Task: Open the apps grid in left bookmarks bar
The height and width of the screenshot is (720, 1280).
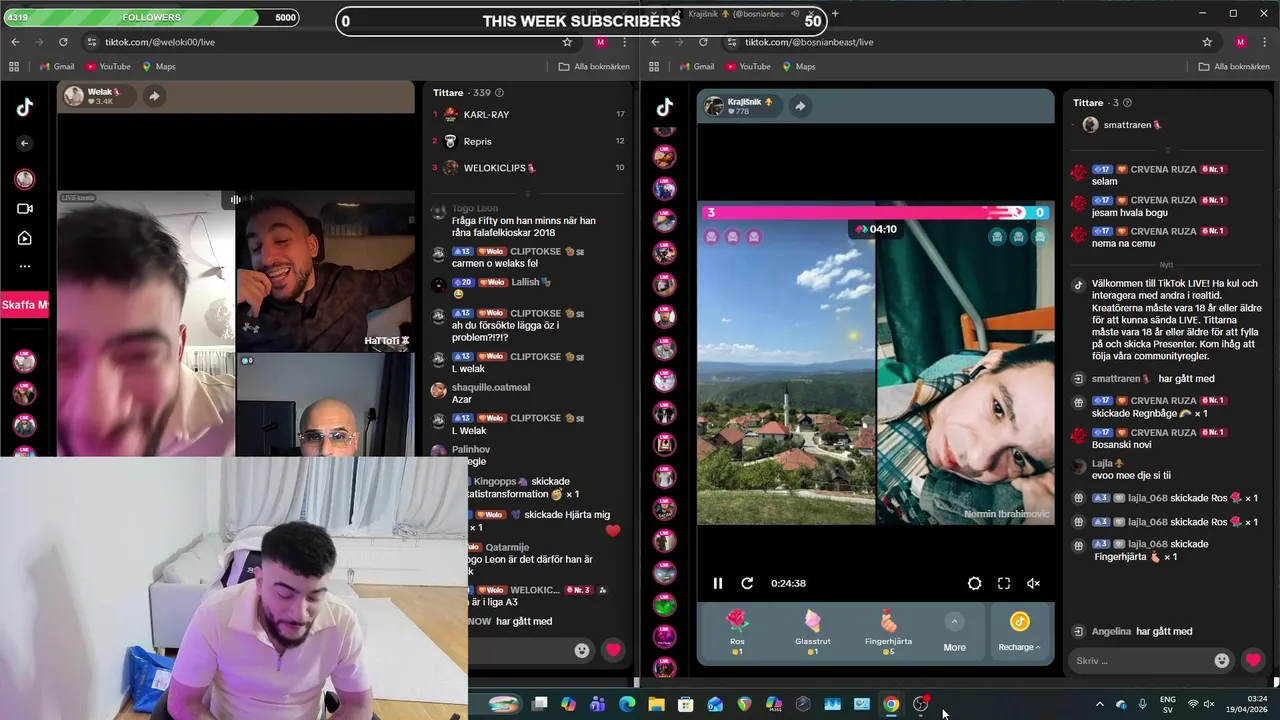Action: 14,67
